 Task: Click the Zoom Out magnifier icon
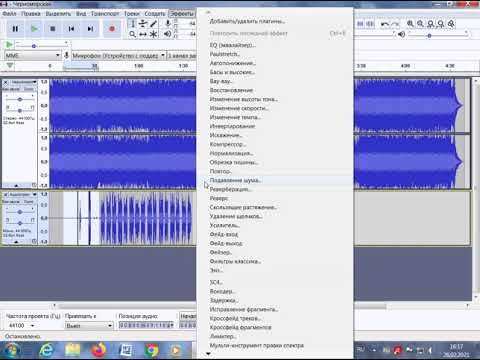point(421,24)
